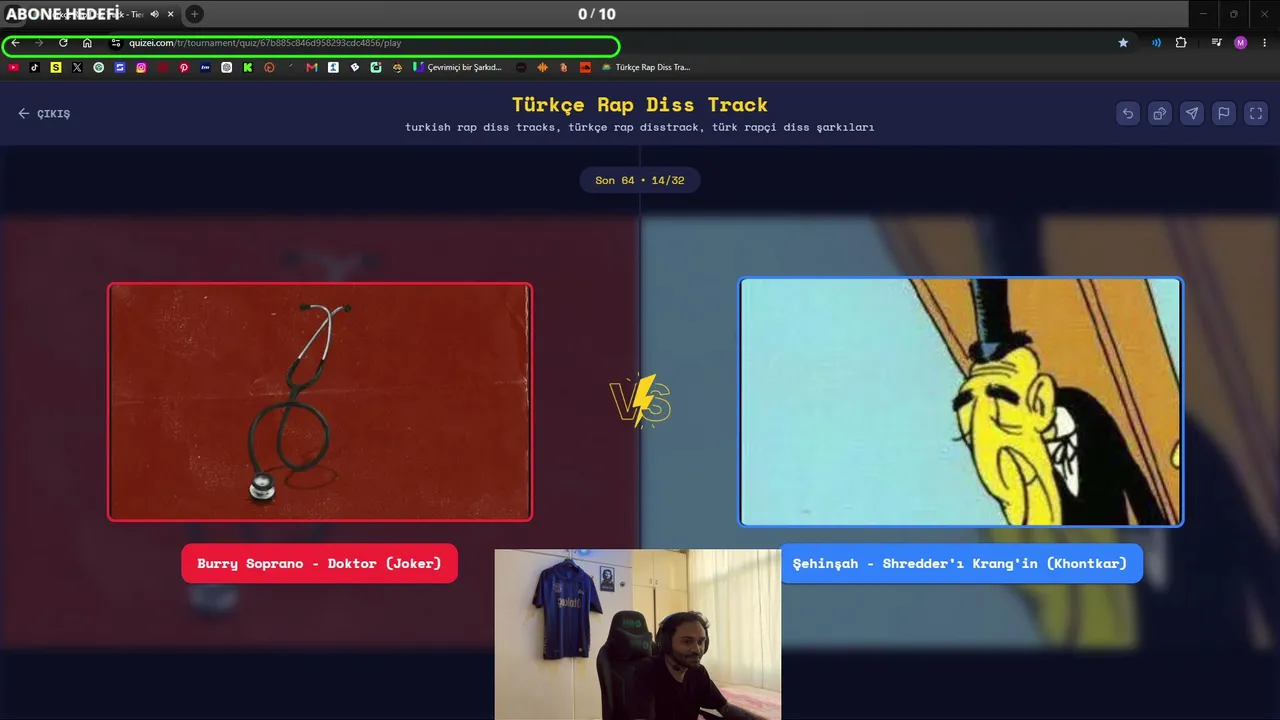Open the Instagram bookmark
Viewport: 1280px width, 720px height.
(x=141, y=67)
